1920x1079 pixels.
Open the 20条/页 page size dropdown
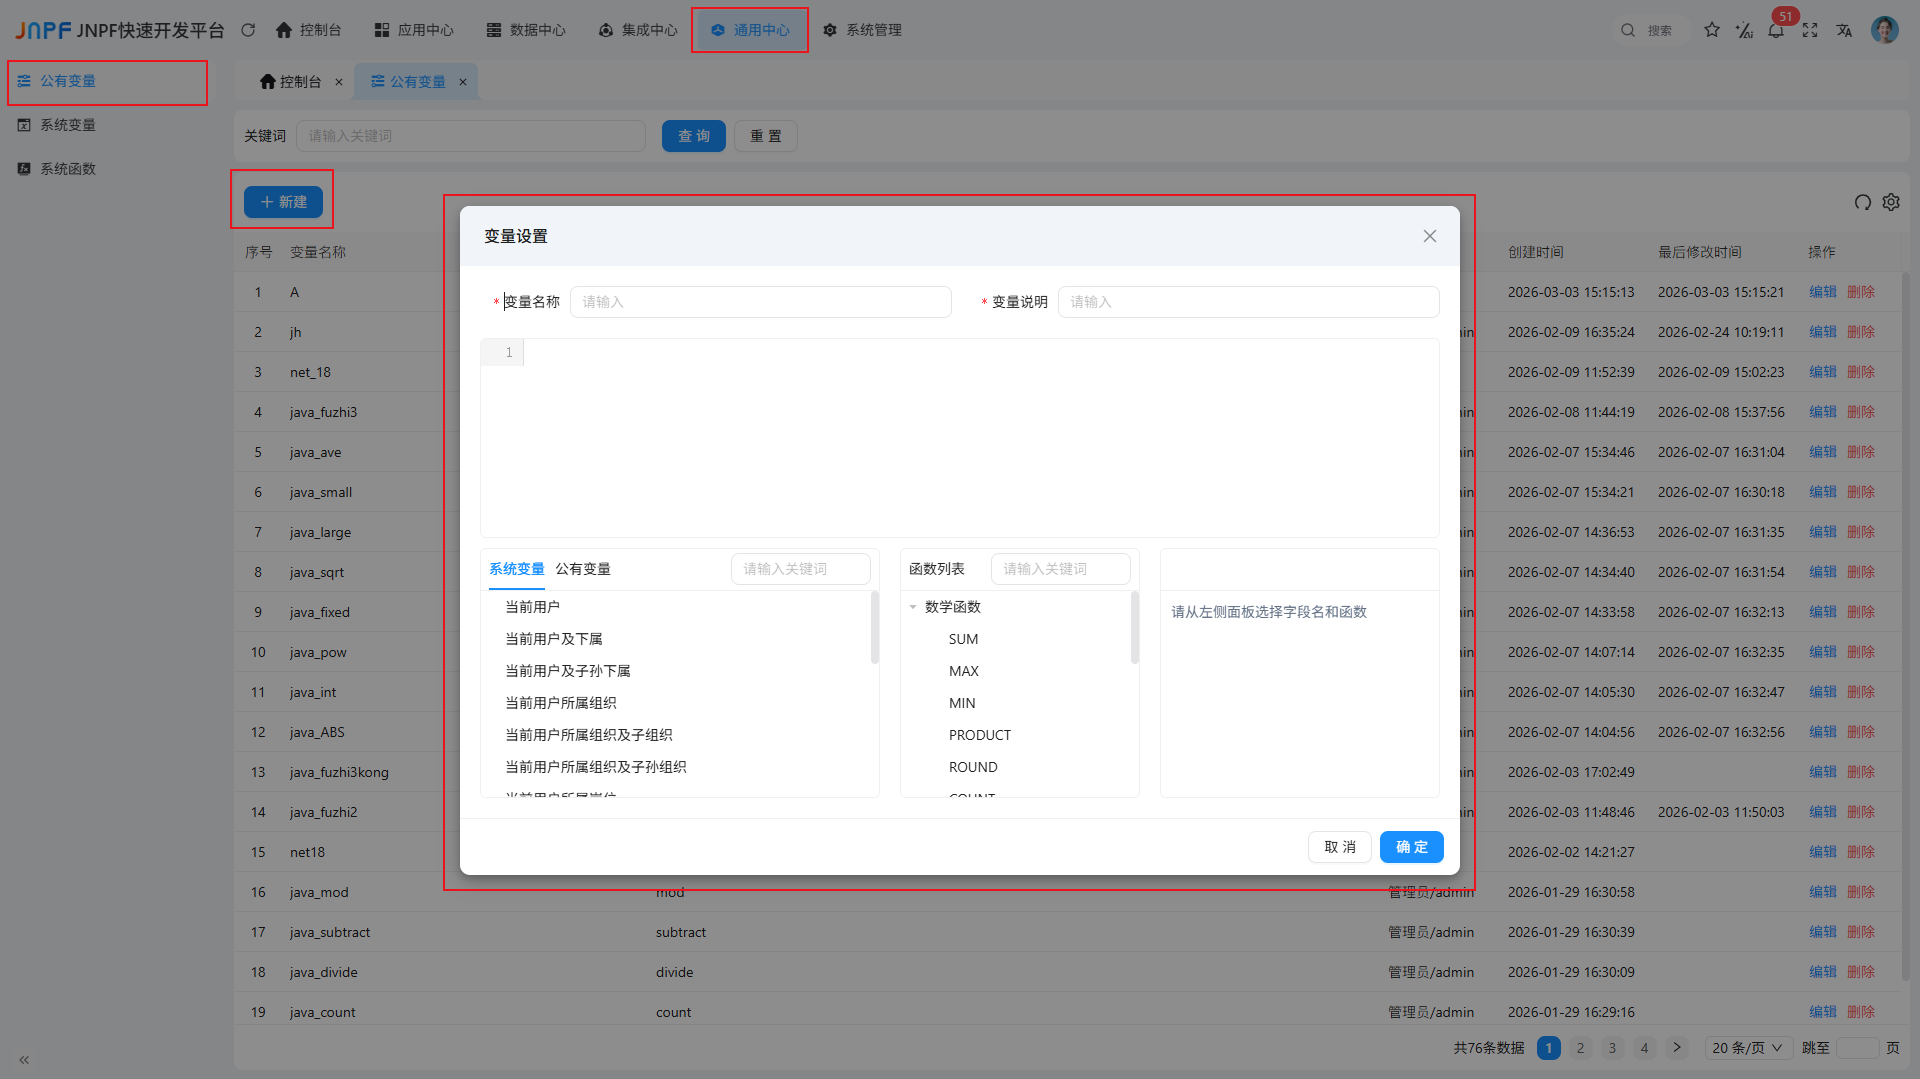click(x=1746, y=1047)
